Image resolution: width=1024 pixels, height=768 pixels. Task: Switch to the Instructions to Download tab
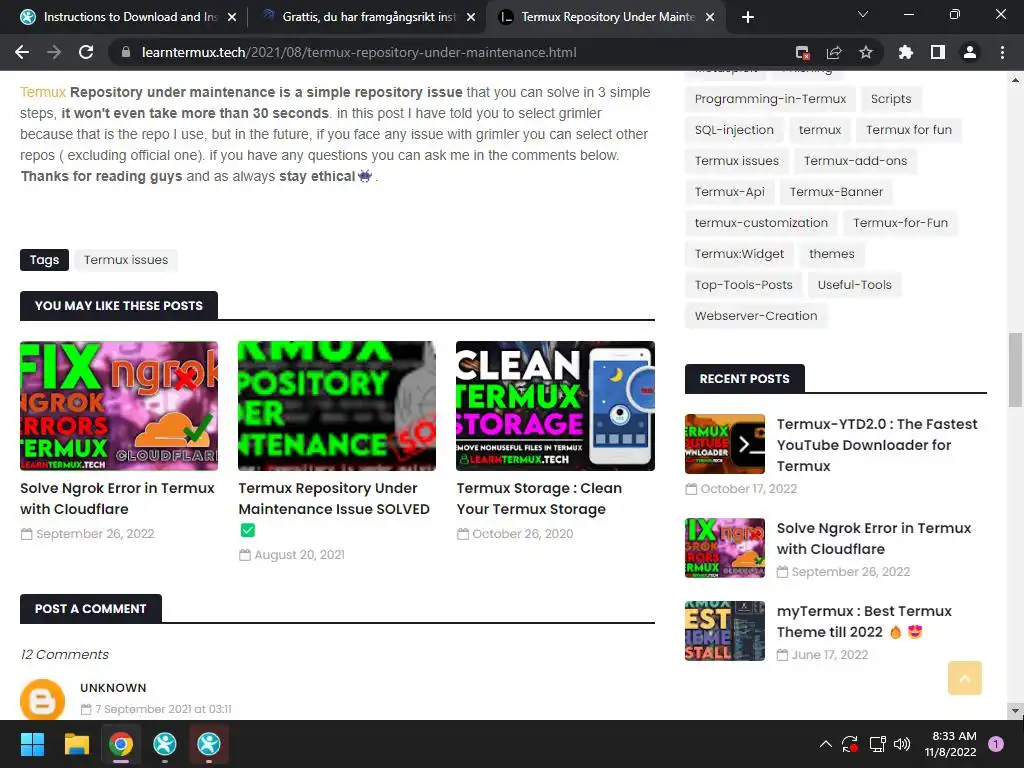tap(127, 17)
